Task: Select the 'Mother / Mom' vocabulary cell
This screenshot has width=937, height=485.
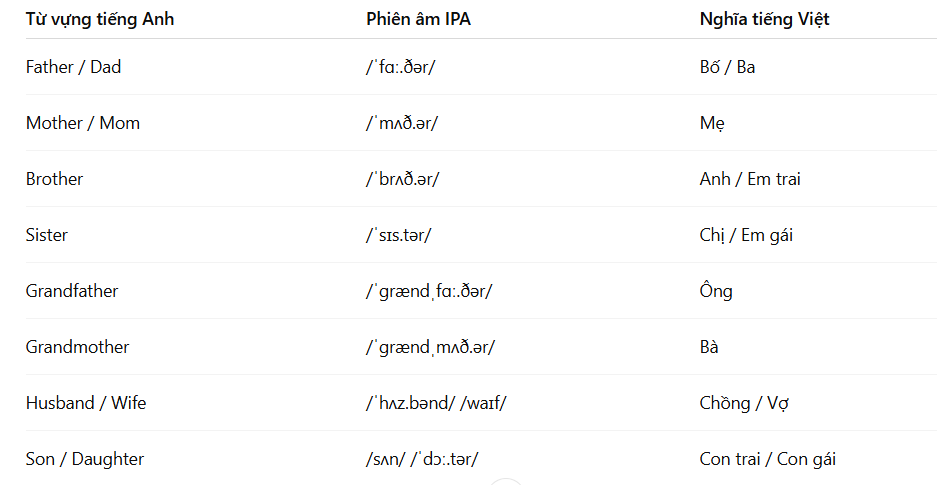Action: (x=83, y=123)
